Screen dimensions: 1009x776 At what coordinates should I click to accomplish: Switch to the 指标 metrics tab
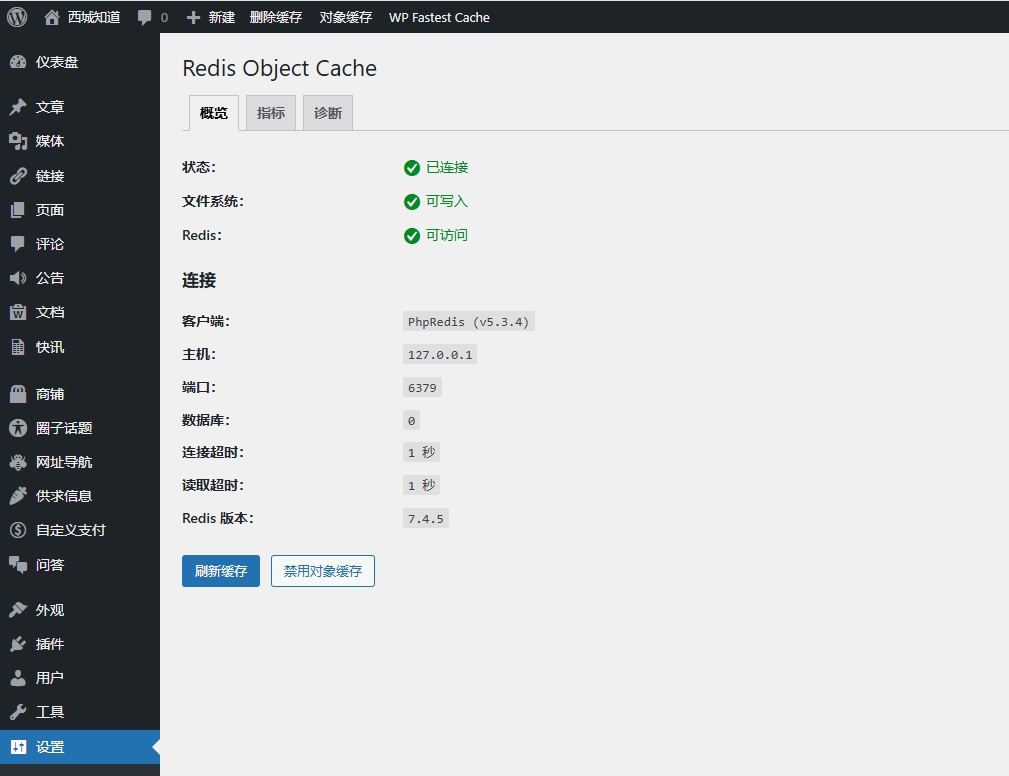click(270, 112)
